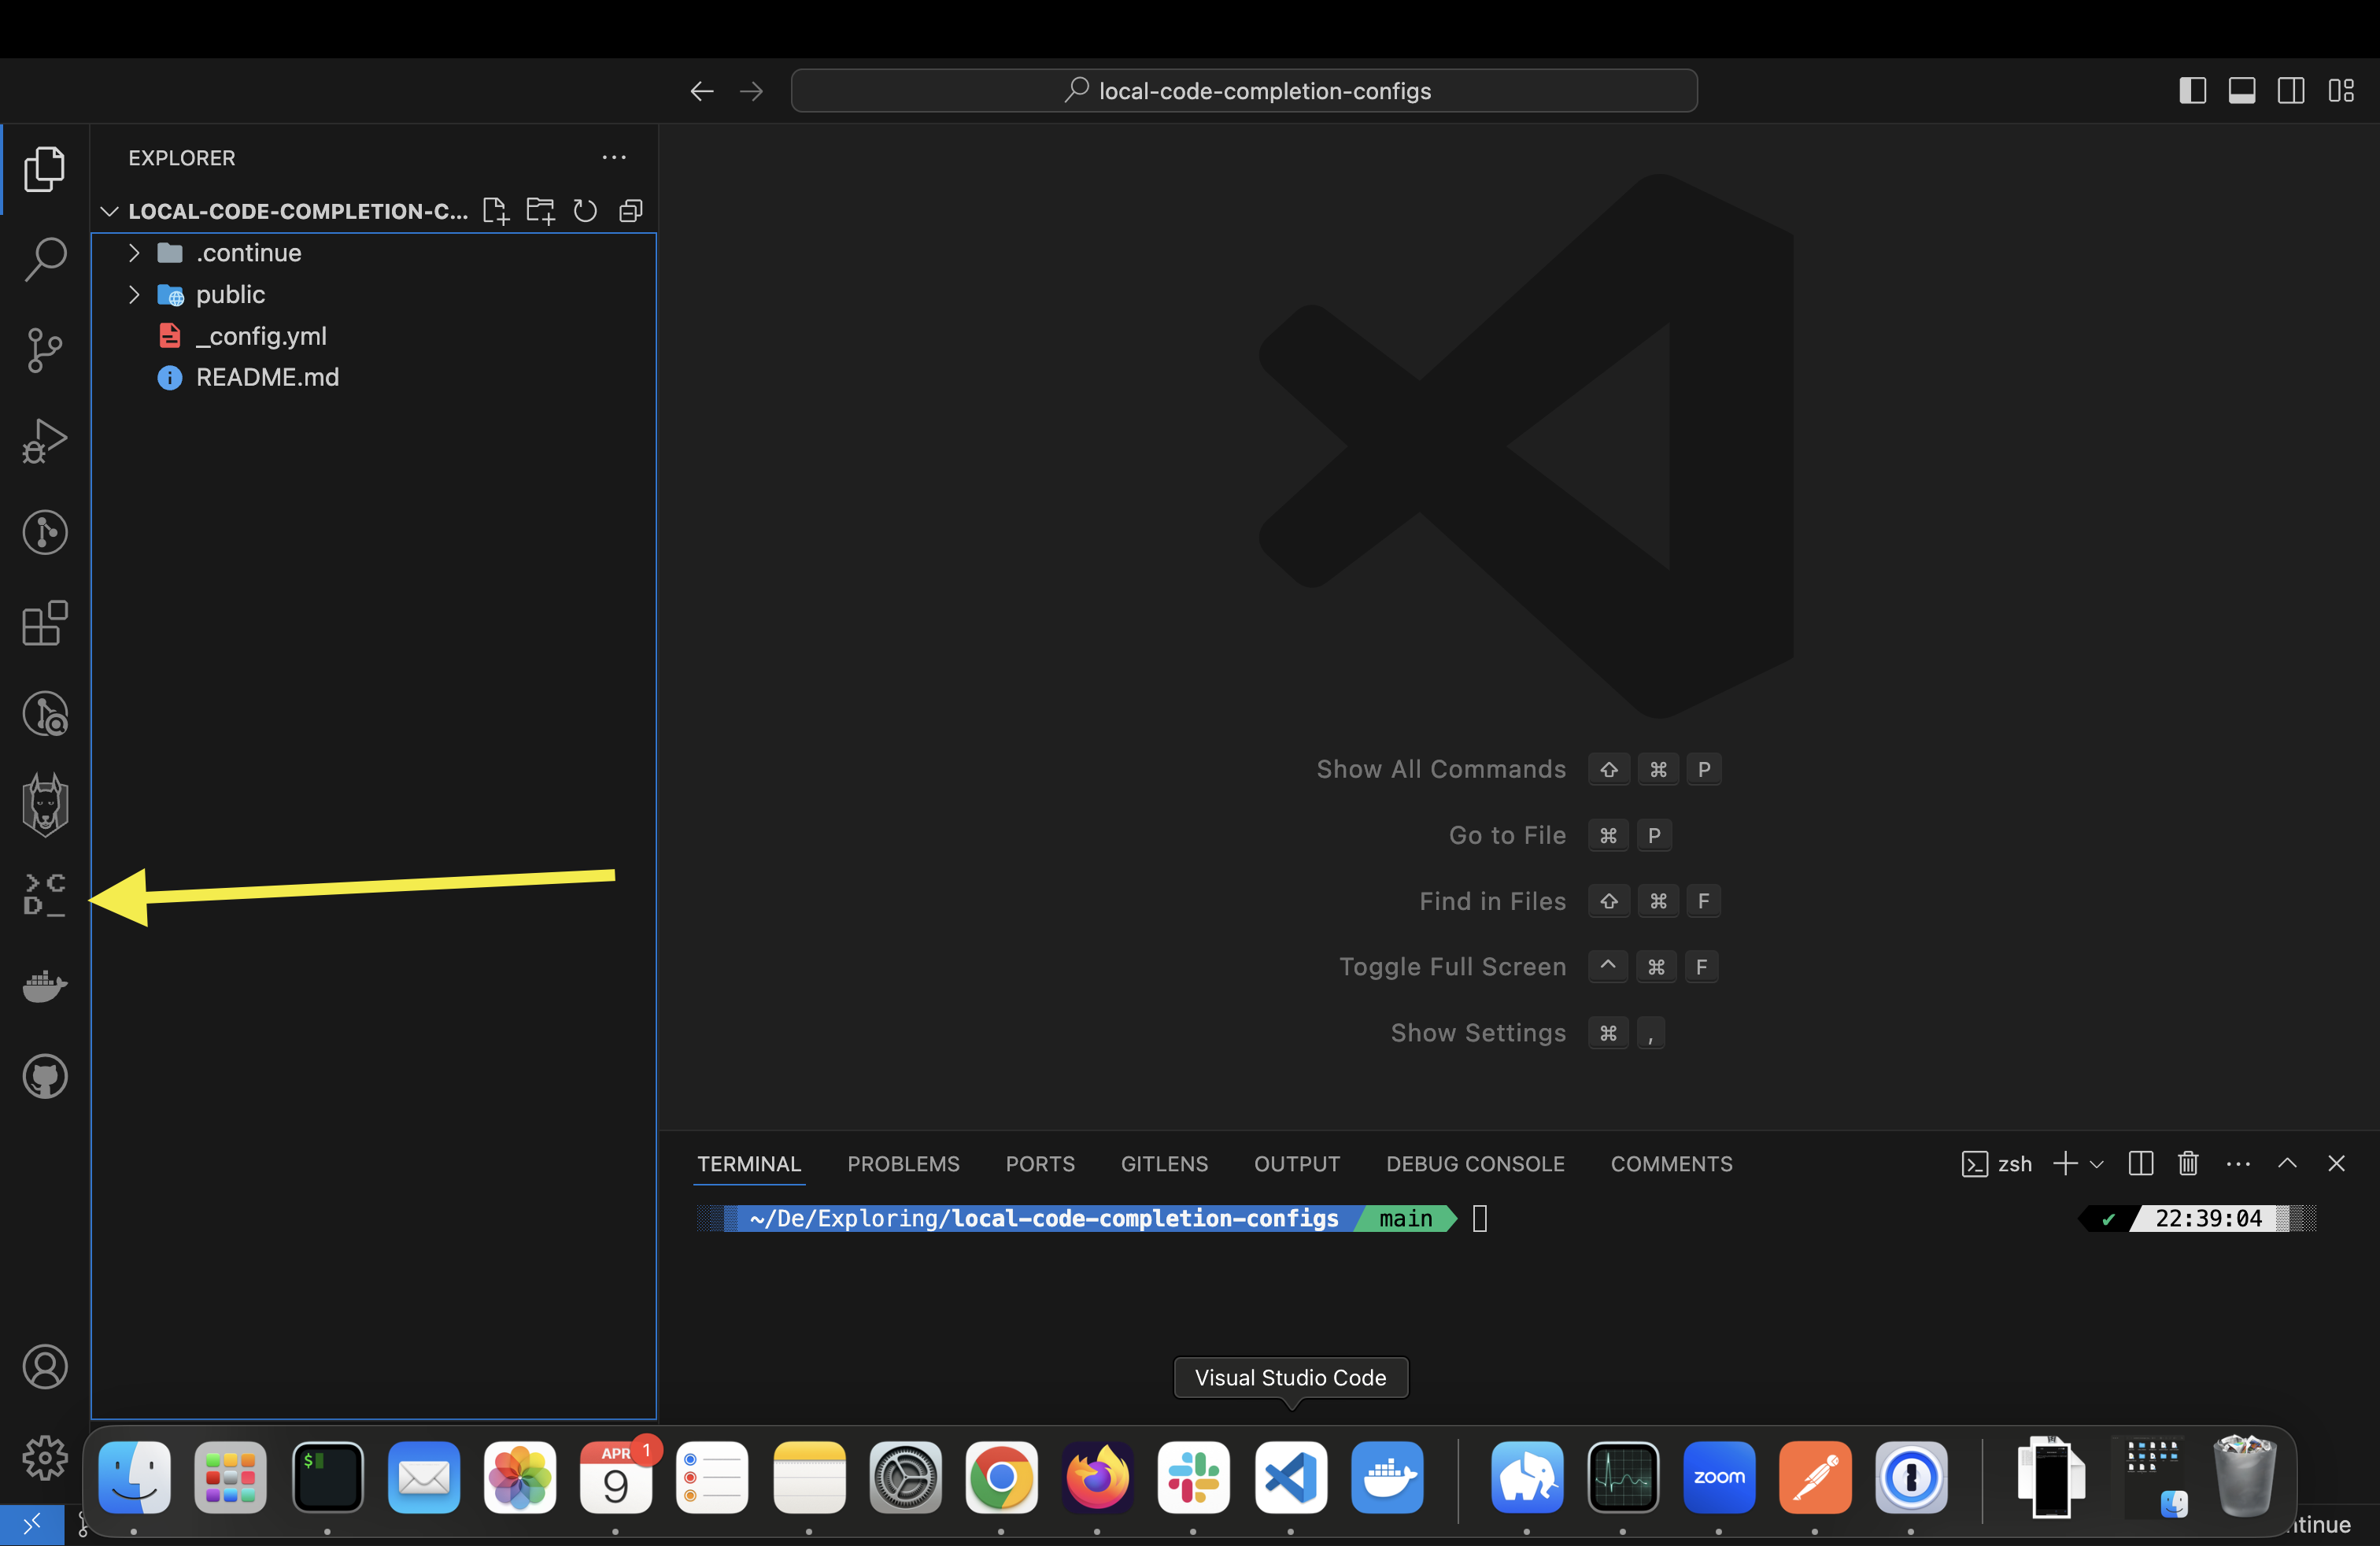Toggle the primary side bar visibility

point(2192,91)
